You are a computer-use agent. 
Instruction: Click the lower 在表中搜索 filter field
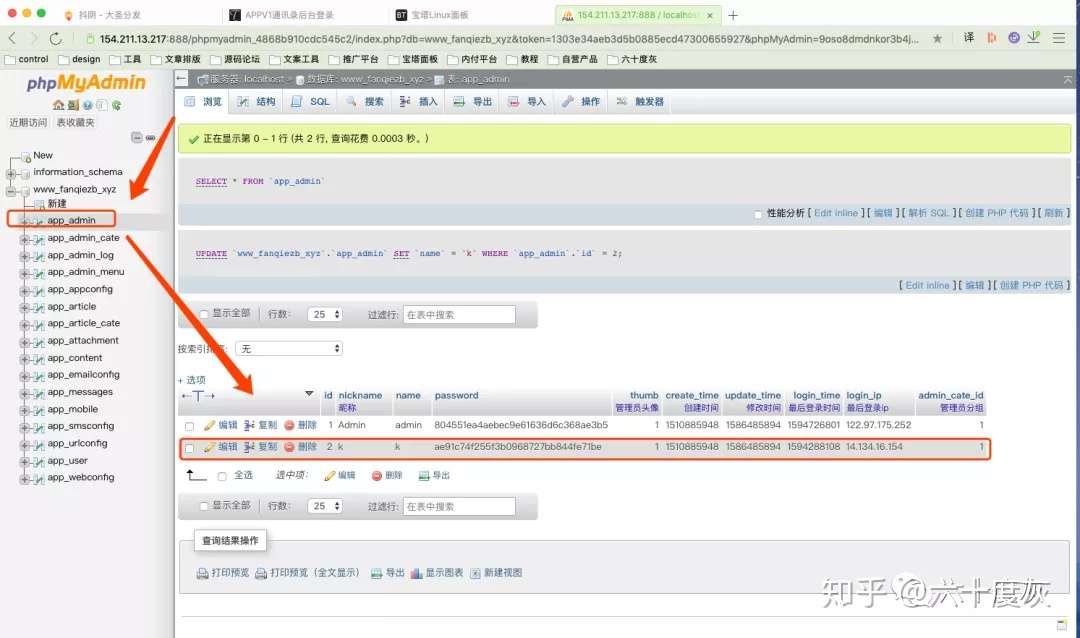point(459,506)
